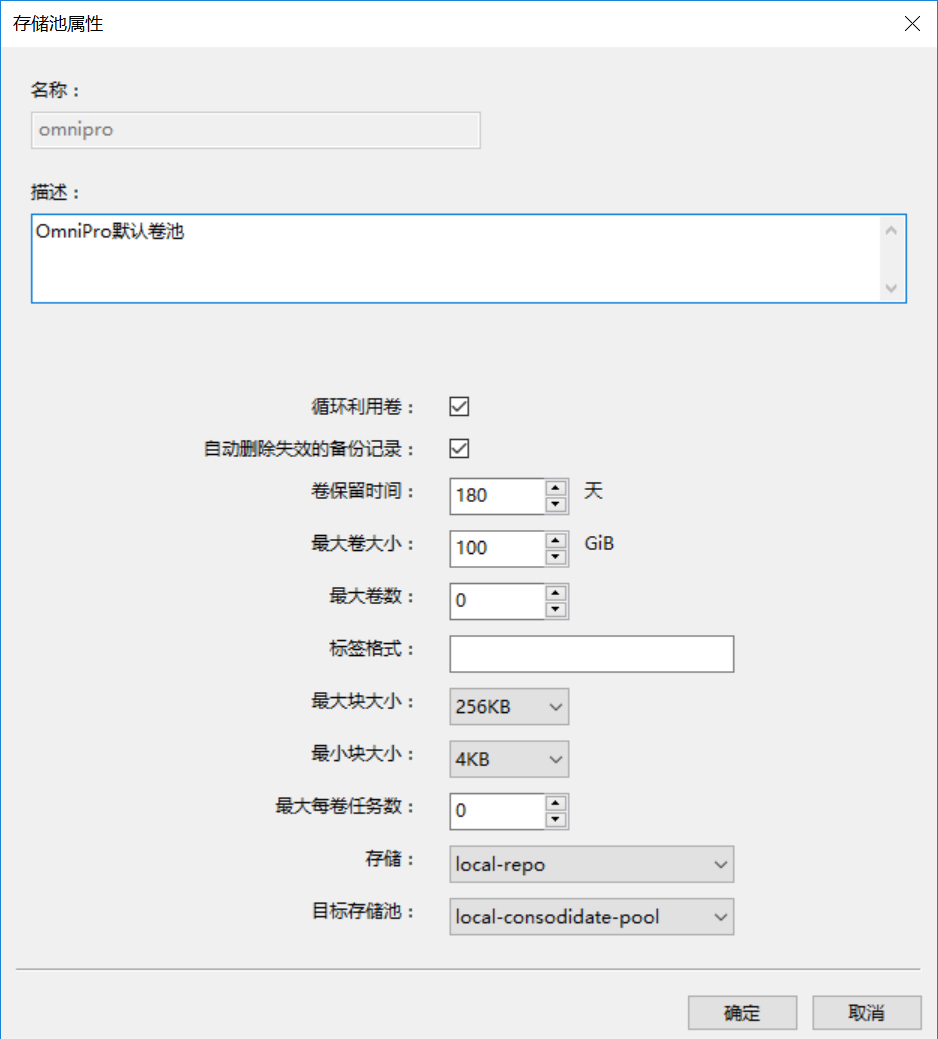Increase 最大每卷任务数 with up arrow
The image size is (938, 1039).
(556, 803)
